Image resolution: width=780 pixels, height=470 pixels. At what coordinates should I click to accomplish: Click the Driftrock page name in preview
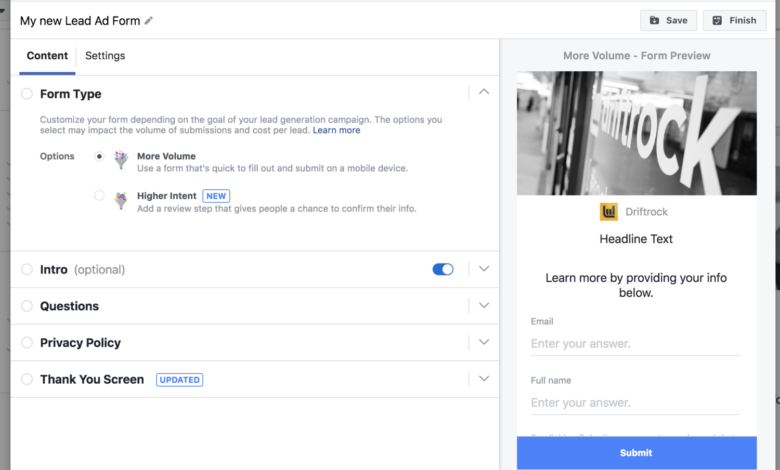[646, 212]
